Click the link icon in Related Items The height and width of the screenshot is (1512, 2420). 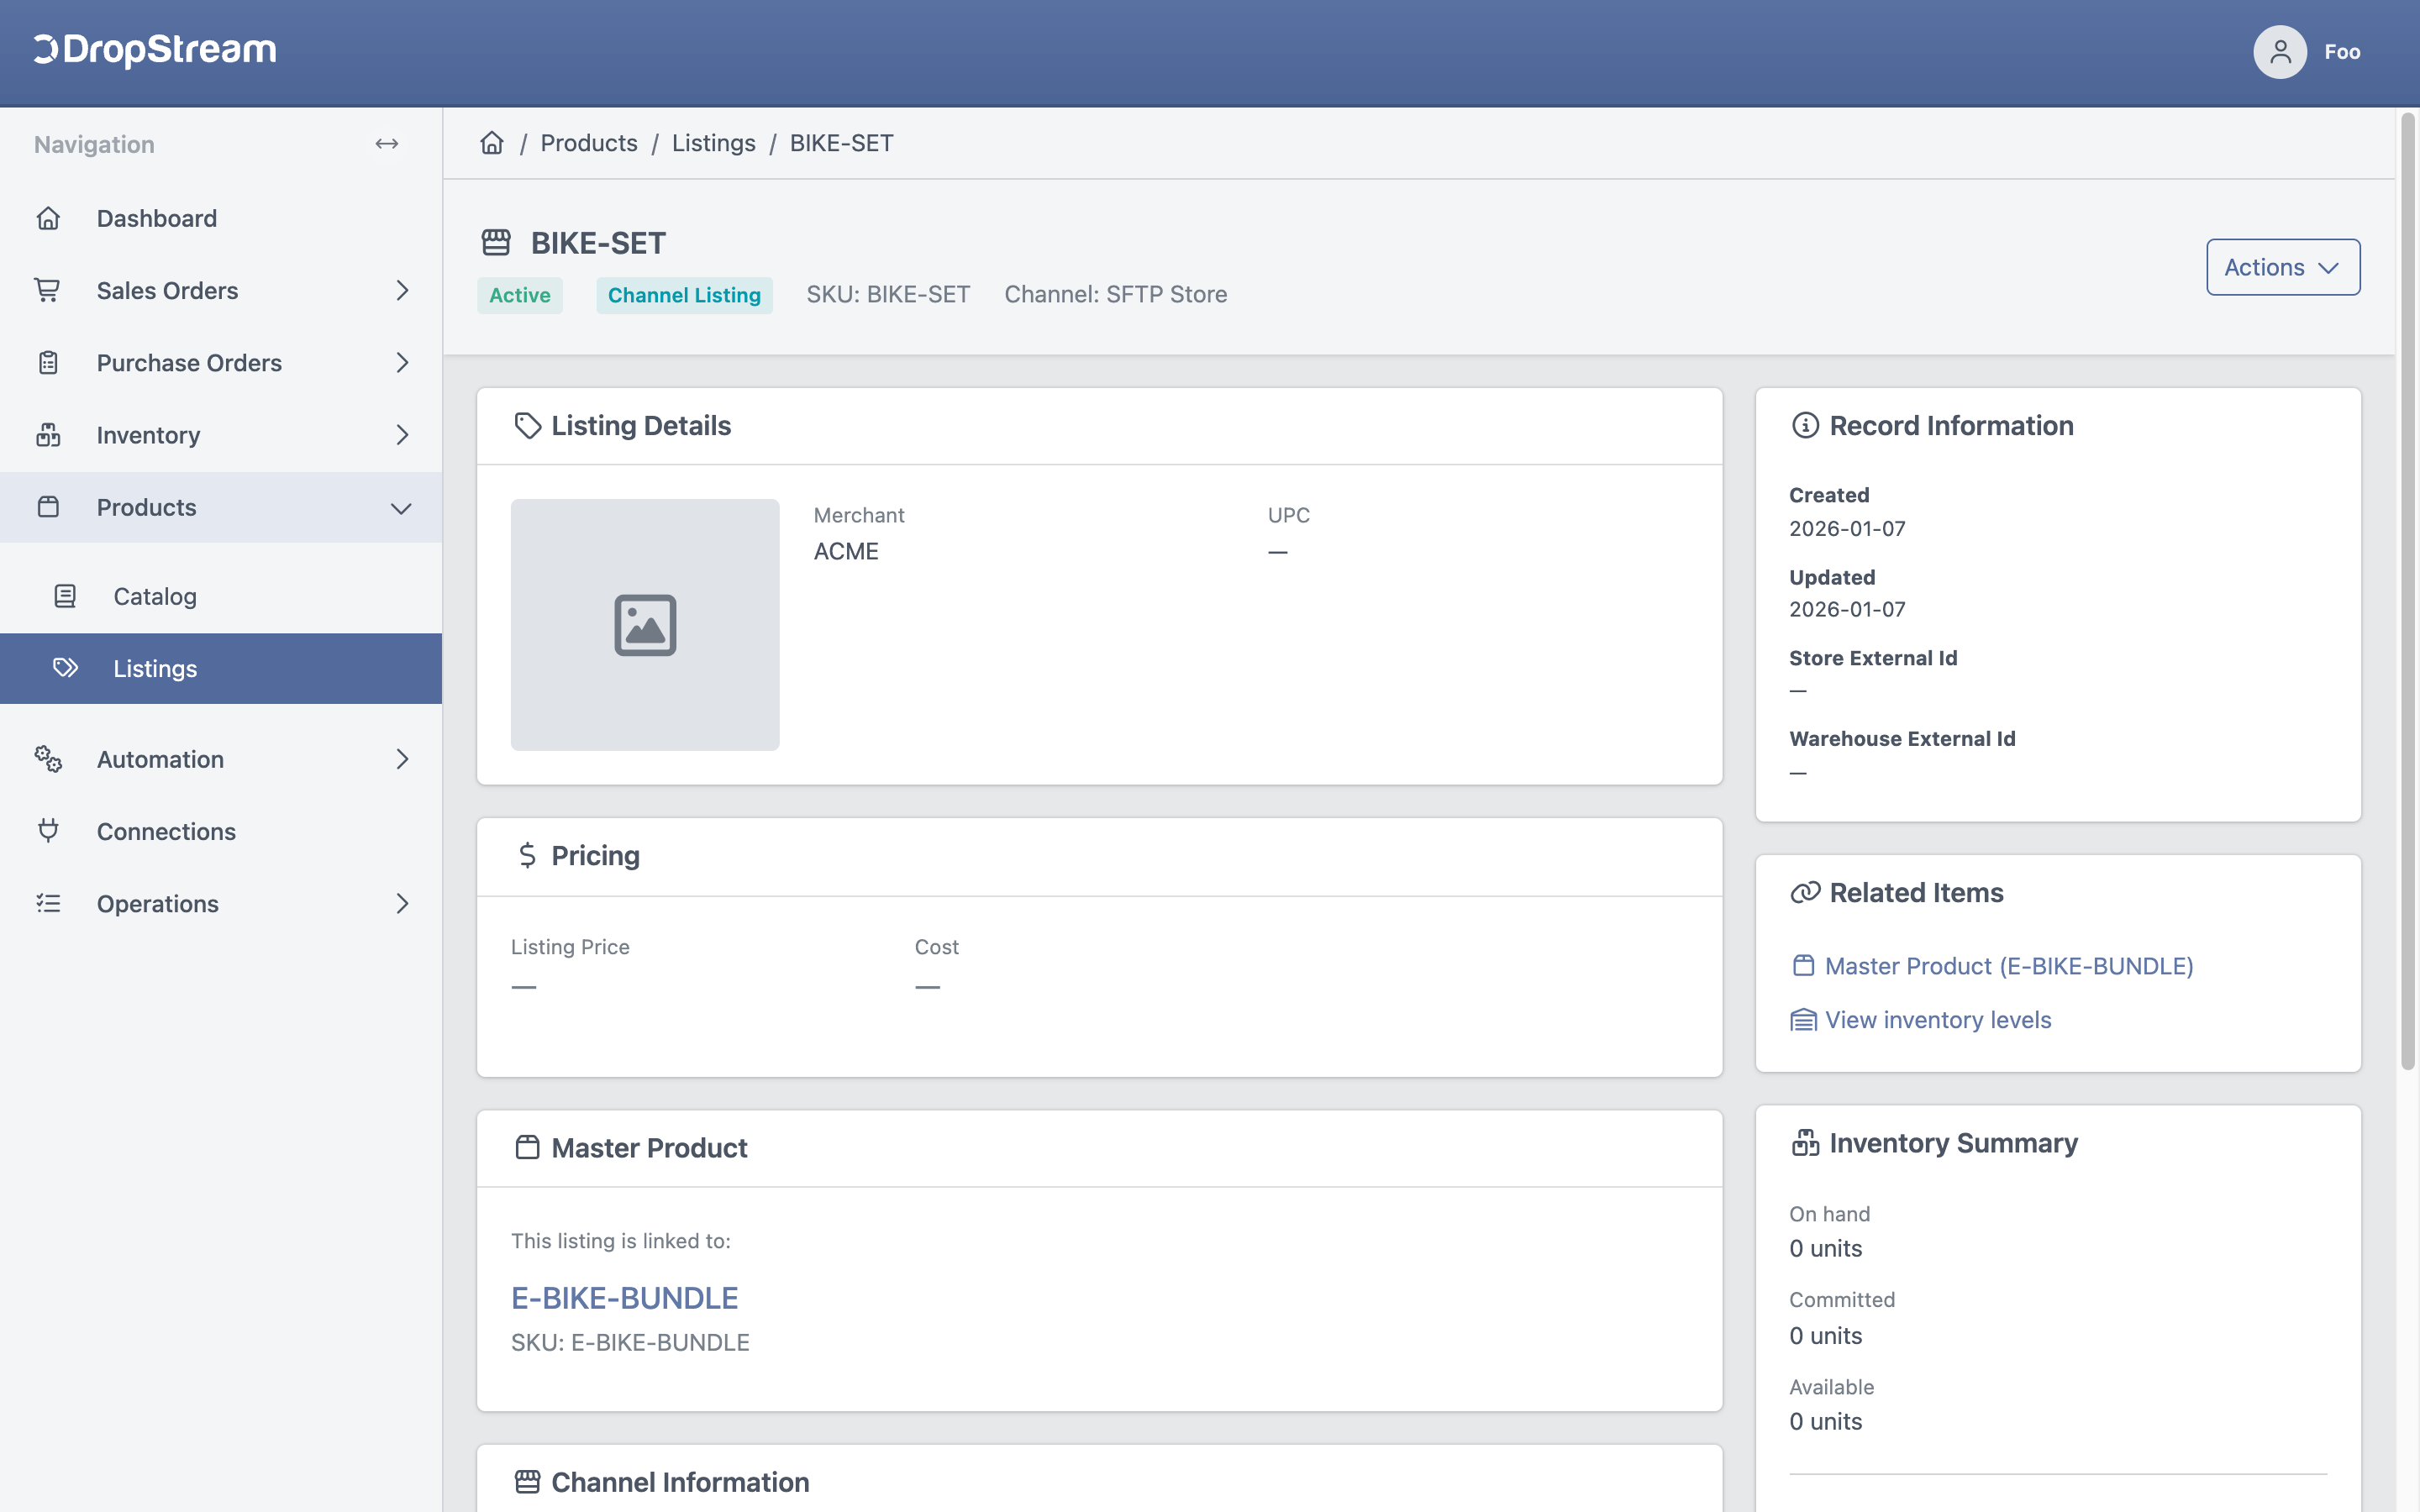click(1805, 892)
